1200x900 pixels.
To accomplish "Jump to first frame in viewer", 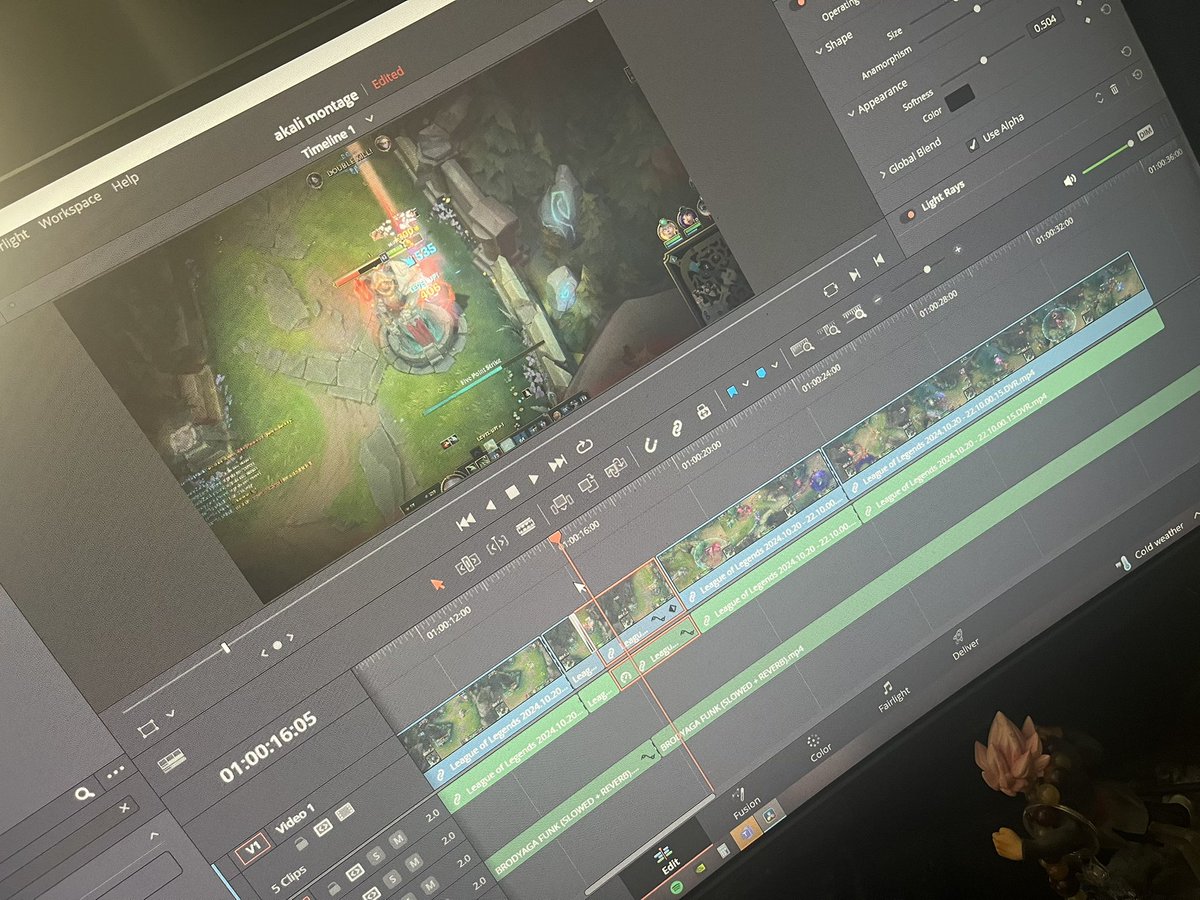I will point(464,523).
